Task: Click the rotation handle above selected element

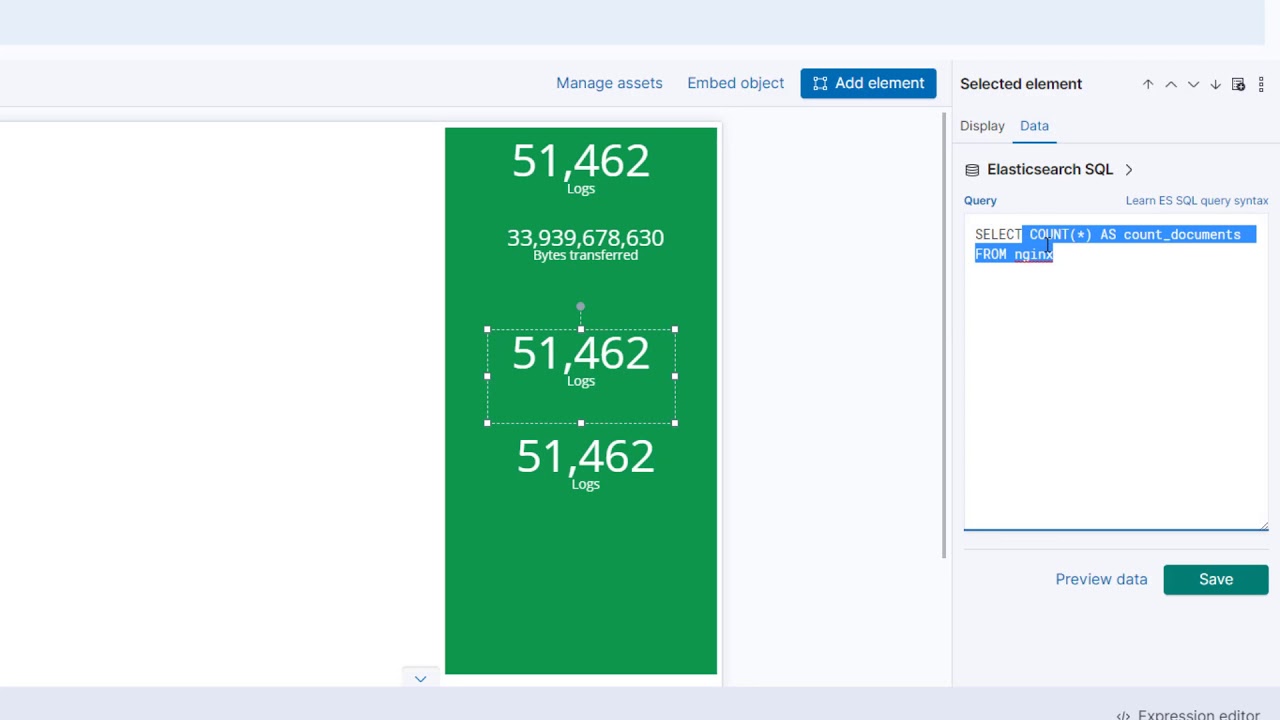Action: [580, 307]
